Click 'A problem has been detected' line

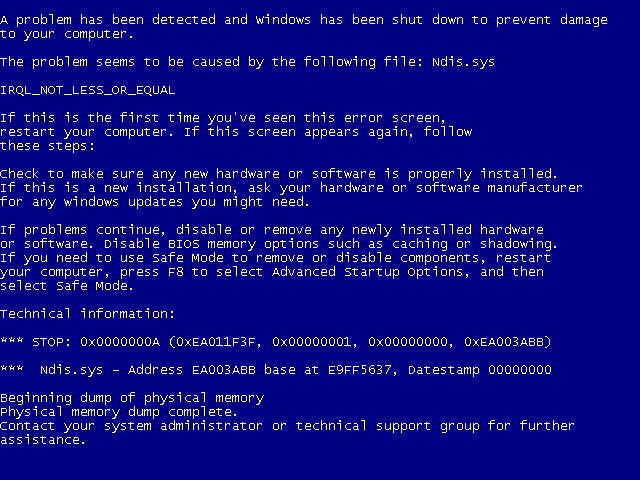point(304,20)
